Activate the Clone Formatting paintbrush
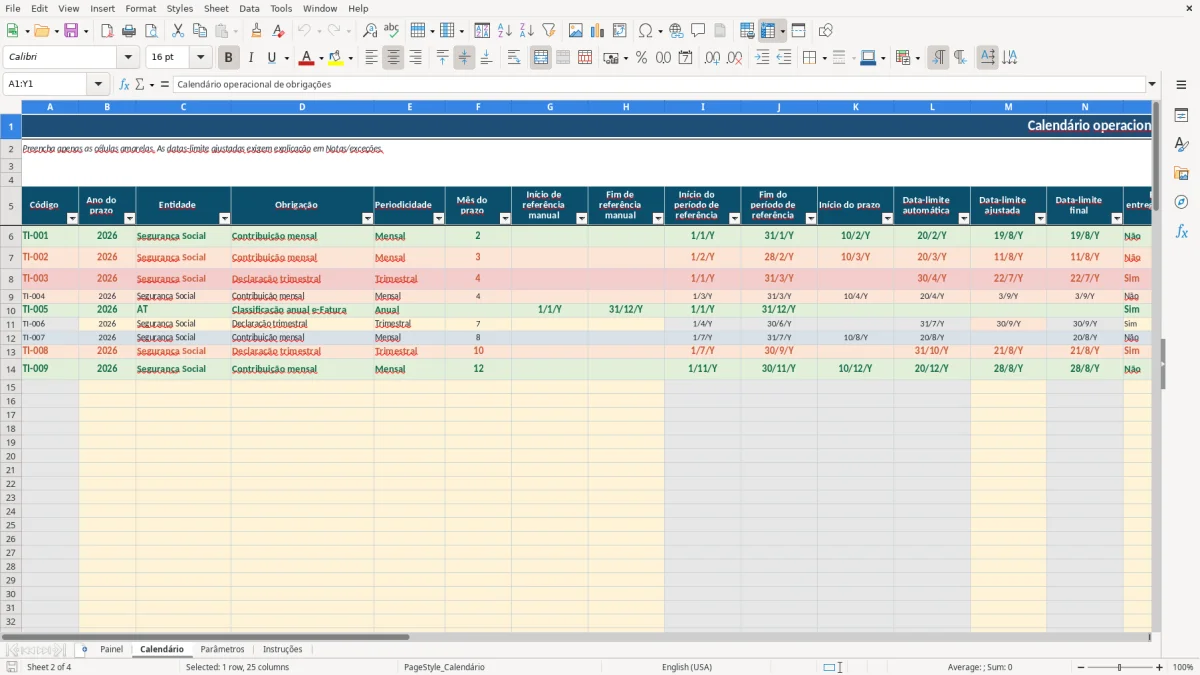1200x675 pixels. (x=256, y=31)
